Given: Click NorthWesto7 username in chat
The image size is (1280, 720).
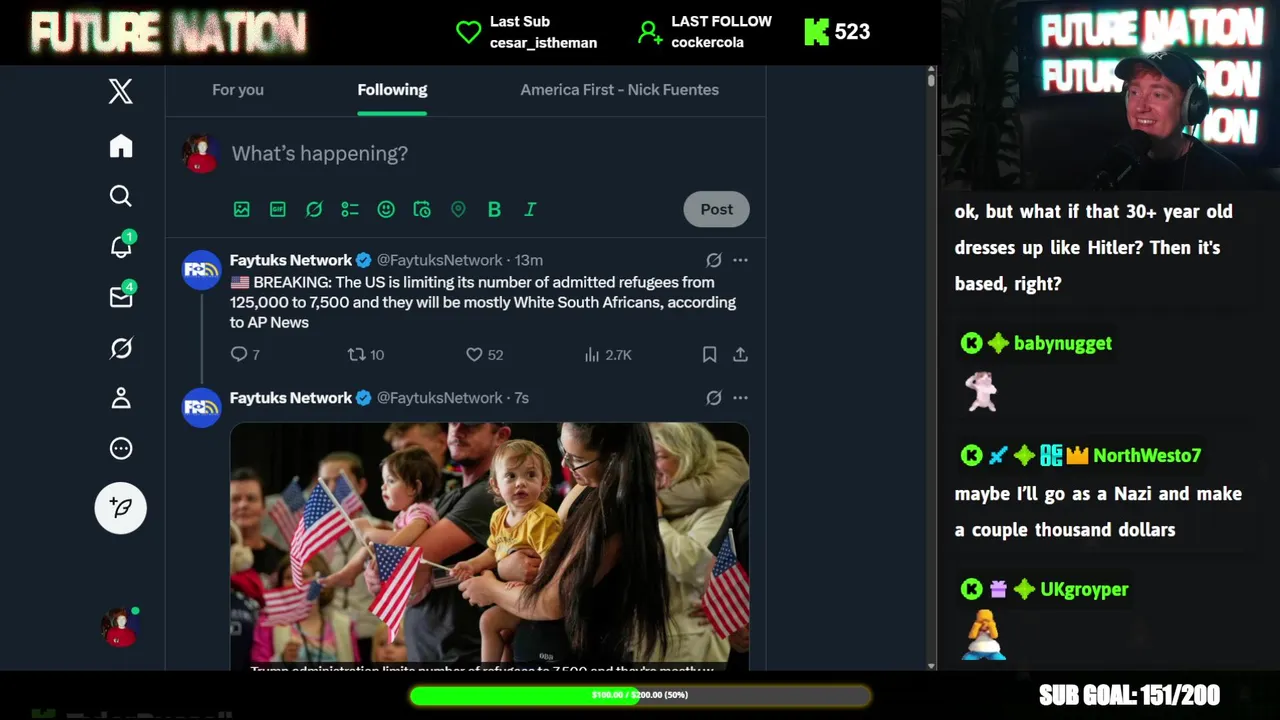Looking at the screenshot, I should click(x=1147, y=455).
